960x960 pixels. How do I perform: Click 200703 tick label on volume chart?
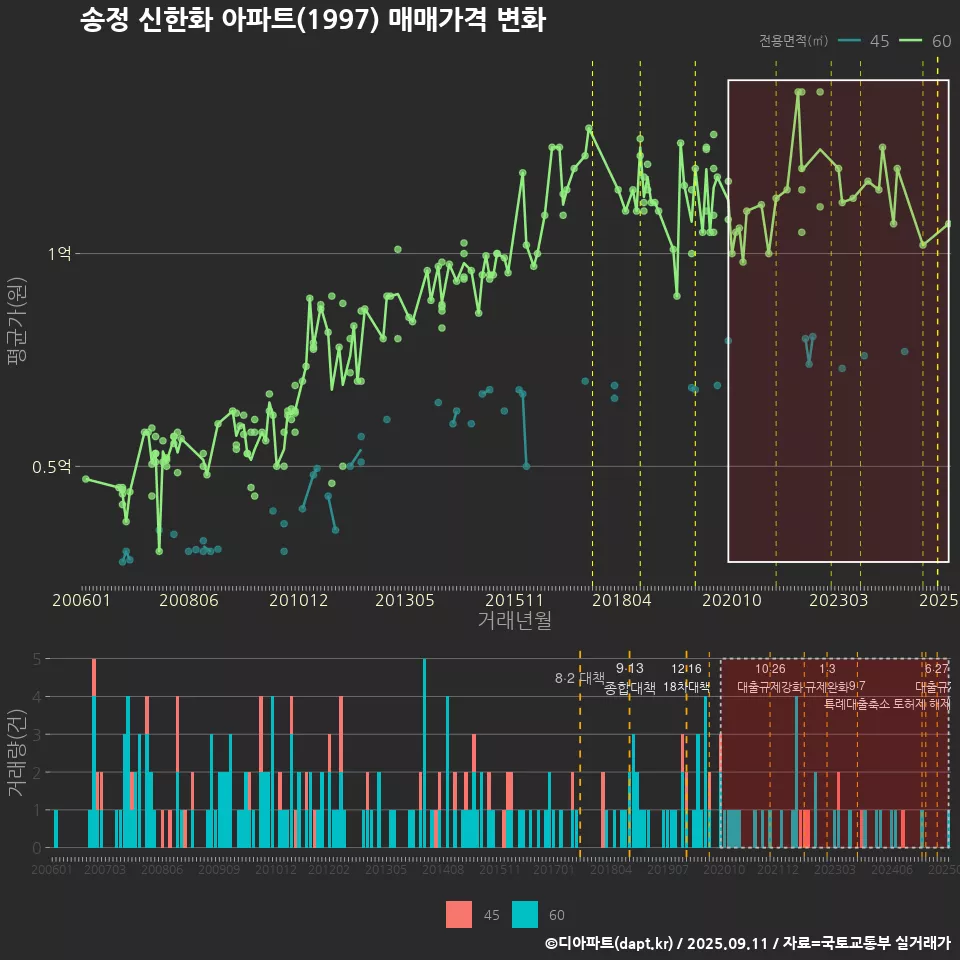click(x=105, y=869)
